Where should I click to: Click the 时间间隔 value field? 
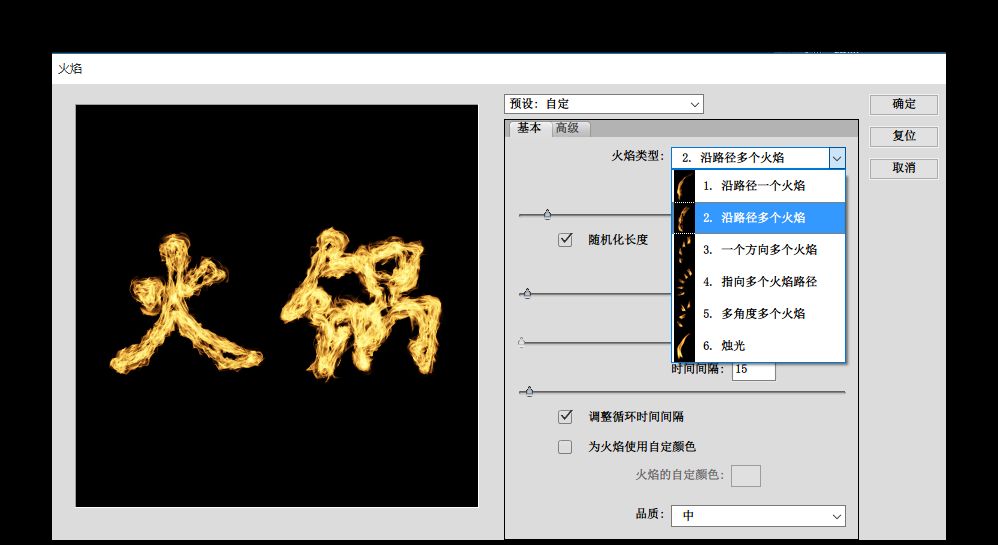[x=754, y=369]
